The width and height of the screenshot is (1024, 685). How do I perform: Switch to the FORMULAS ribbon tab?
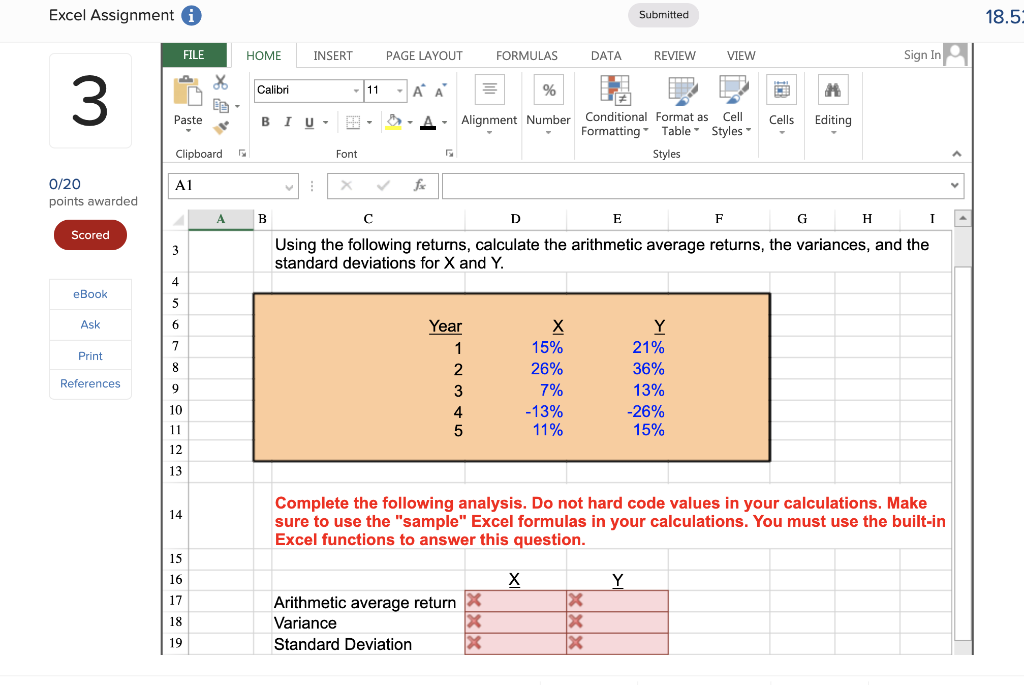click(x=527, y=56)
